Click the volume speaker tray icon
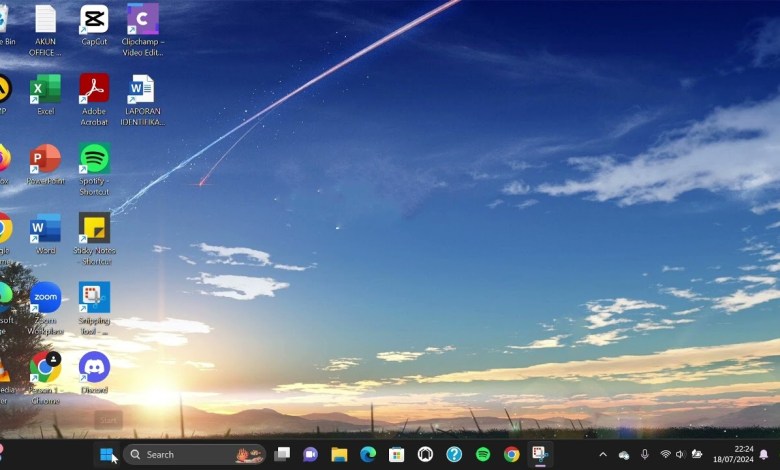Image resolution: width=780 pixels, height=470 pixels. (x=681, y=454)
